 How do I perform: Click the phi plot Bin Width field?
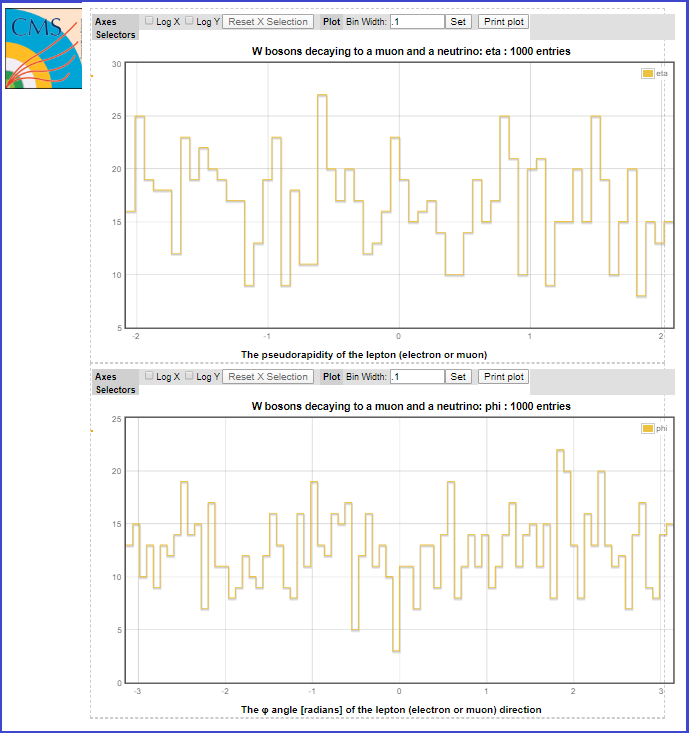[x=417, y=377]
